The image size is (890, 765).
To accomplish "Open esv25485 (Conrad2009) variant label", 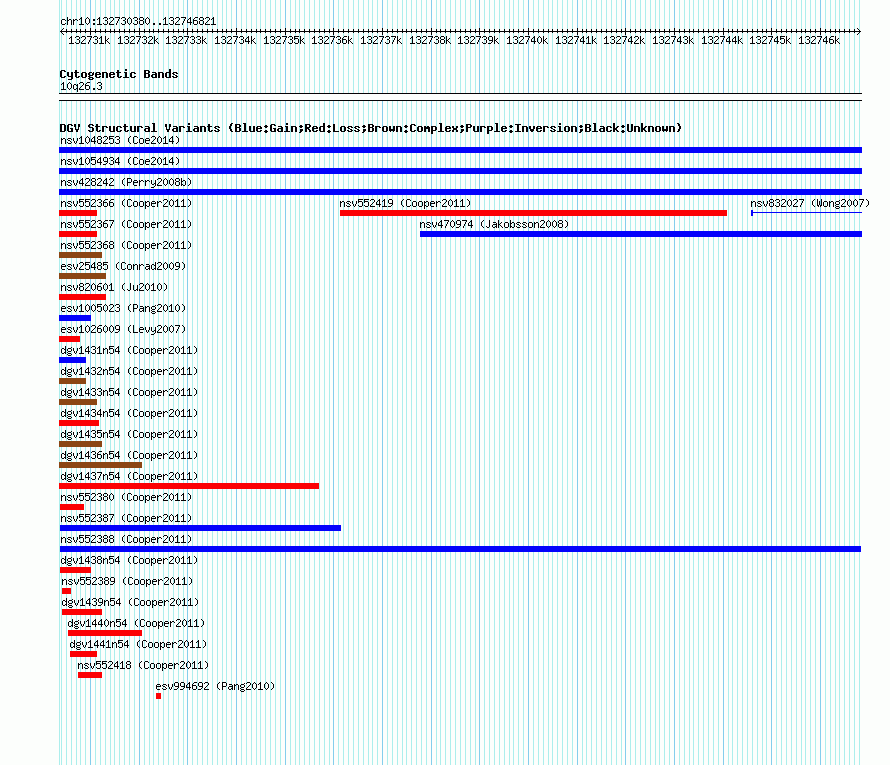I will (x=123, y=266).
